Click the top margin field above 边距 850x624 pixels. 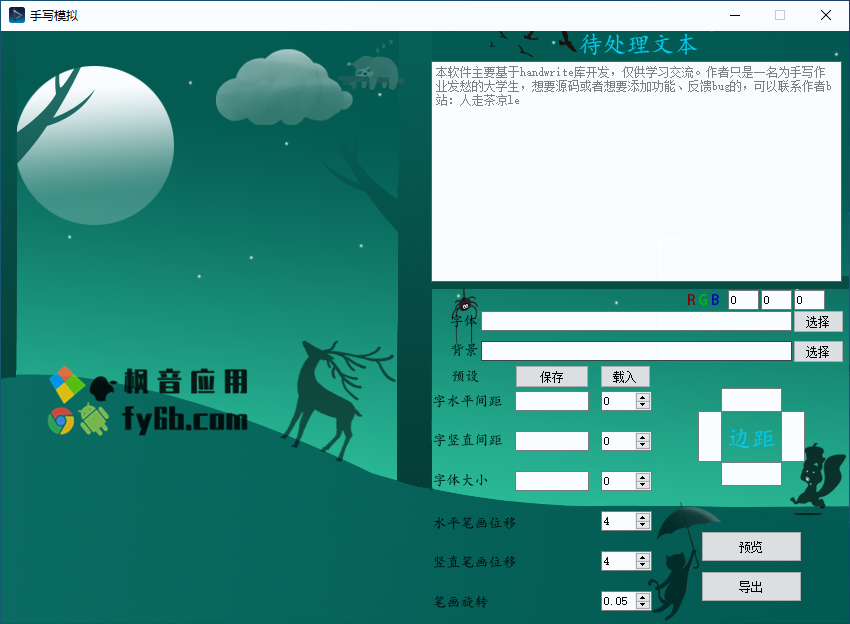tap(751, 400)
